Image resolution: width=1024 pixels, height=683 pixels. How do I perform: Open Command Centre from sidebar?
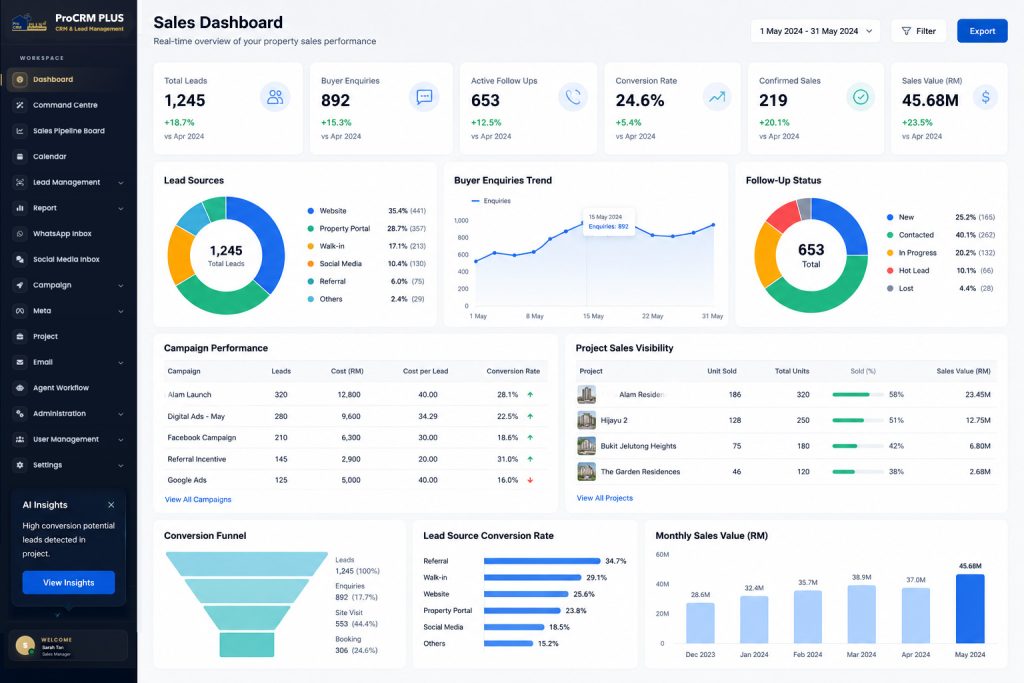[x=68, y=105]
